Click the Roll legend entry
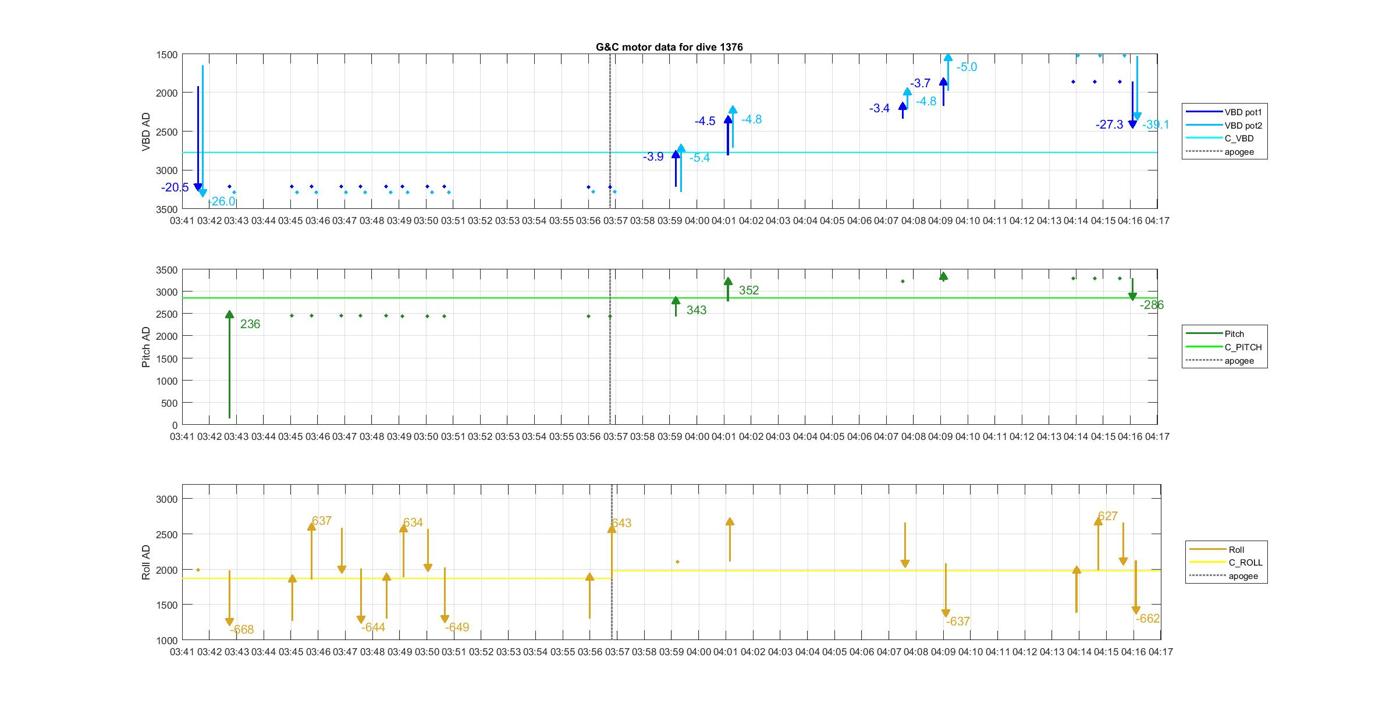 pos(1236,550)
